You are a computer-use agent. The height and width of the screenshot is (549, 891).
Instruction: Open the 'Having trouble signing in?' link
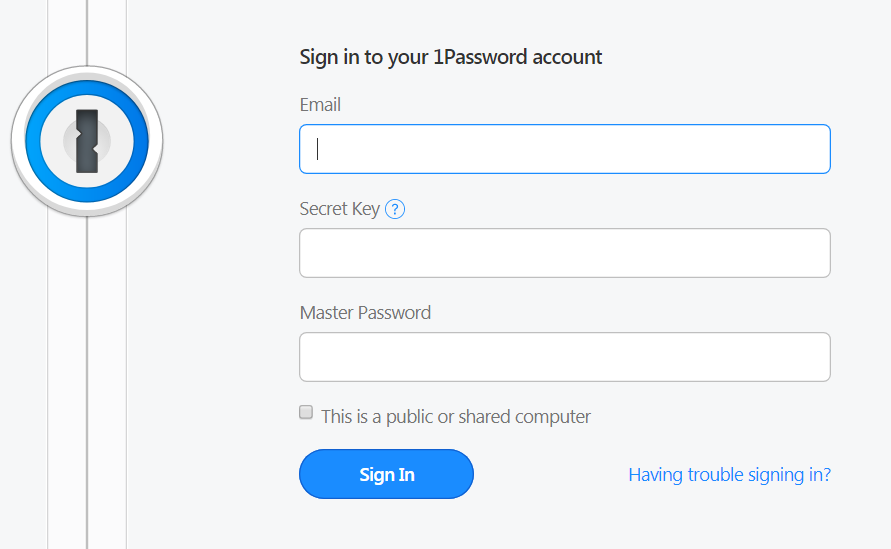tap(730, 475)
